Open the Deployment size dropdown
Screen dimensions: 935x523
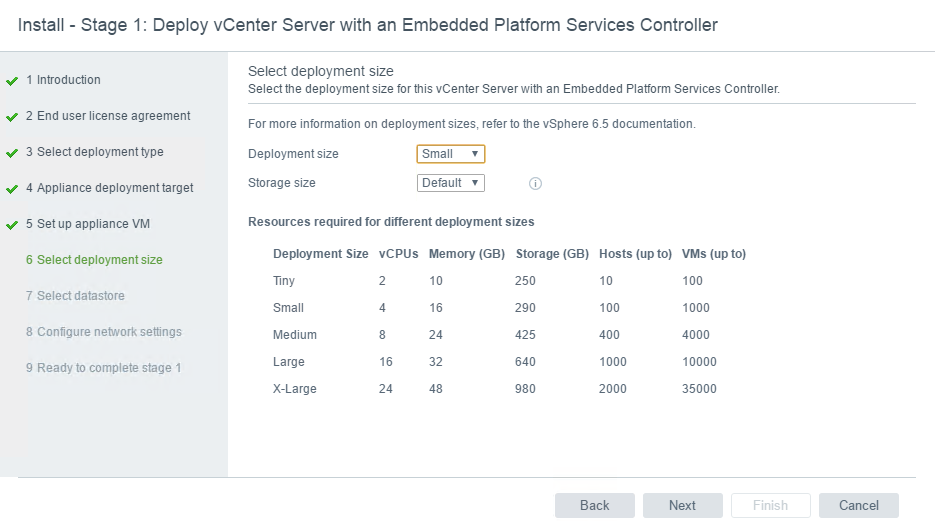[x=450, y=154]
